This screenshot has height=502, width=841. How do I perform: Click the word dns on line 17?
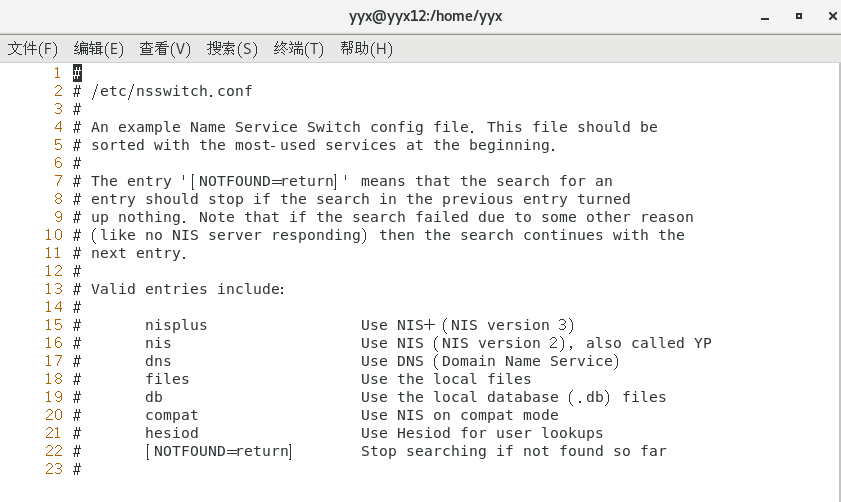coord(158,361)
